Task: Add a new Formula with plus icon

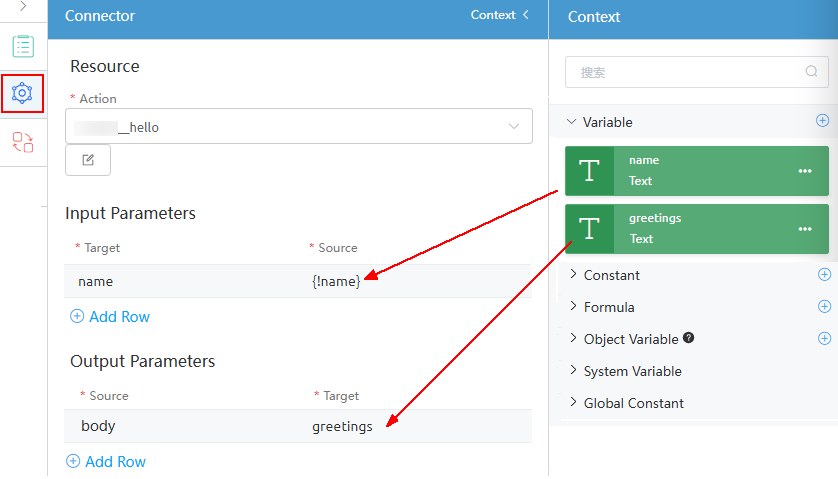Action: [x=824, y=306]
